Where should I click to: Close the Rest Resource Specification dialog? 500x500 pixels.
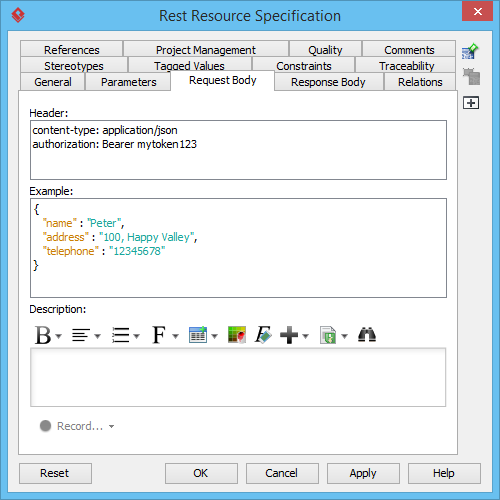[x=477, y=11]
